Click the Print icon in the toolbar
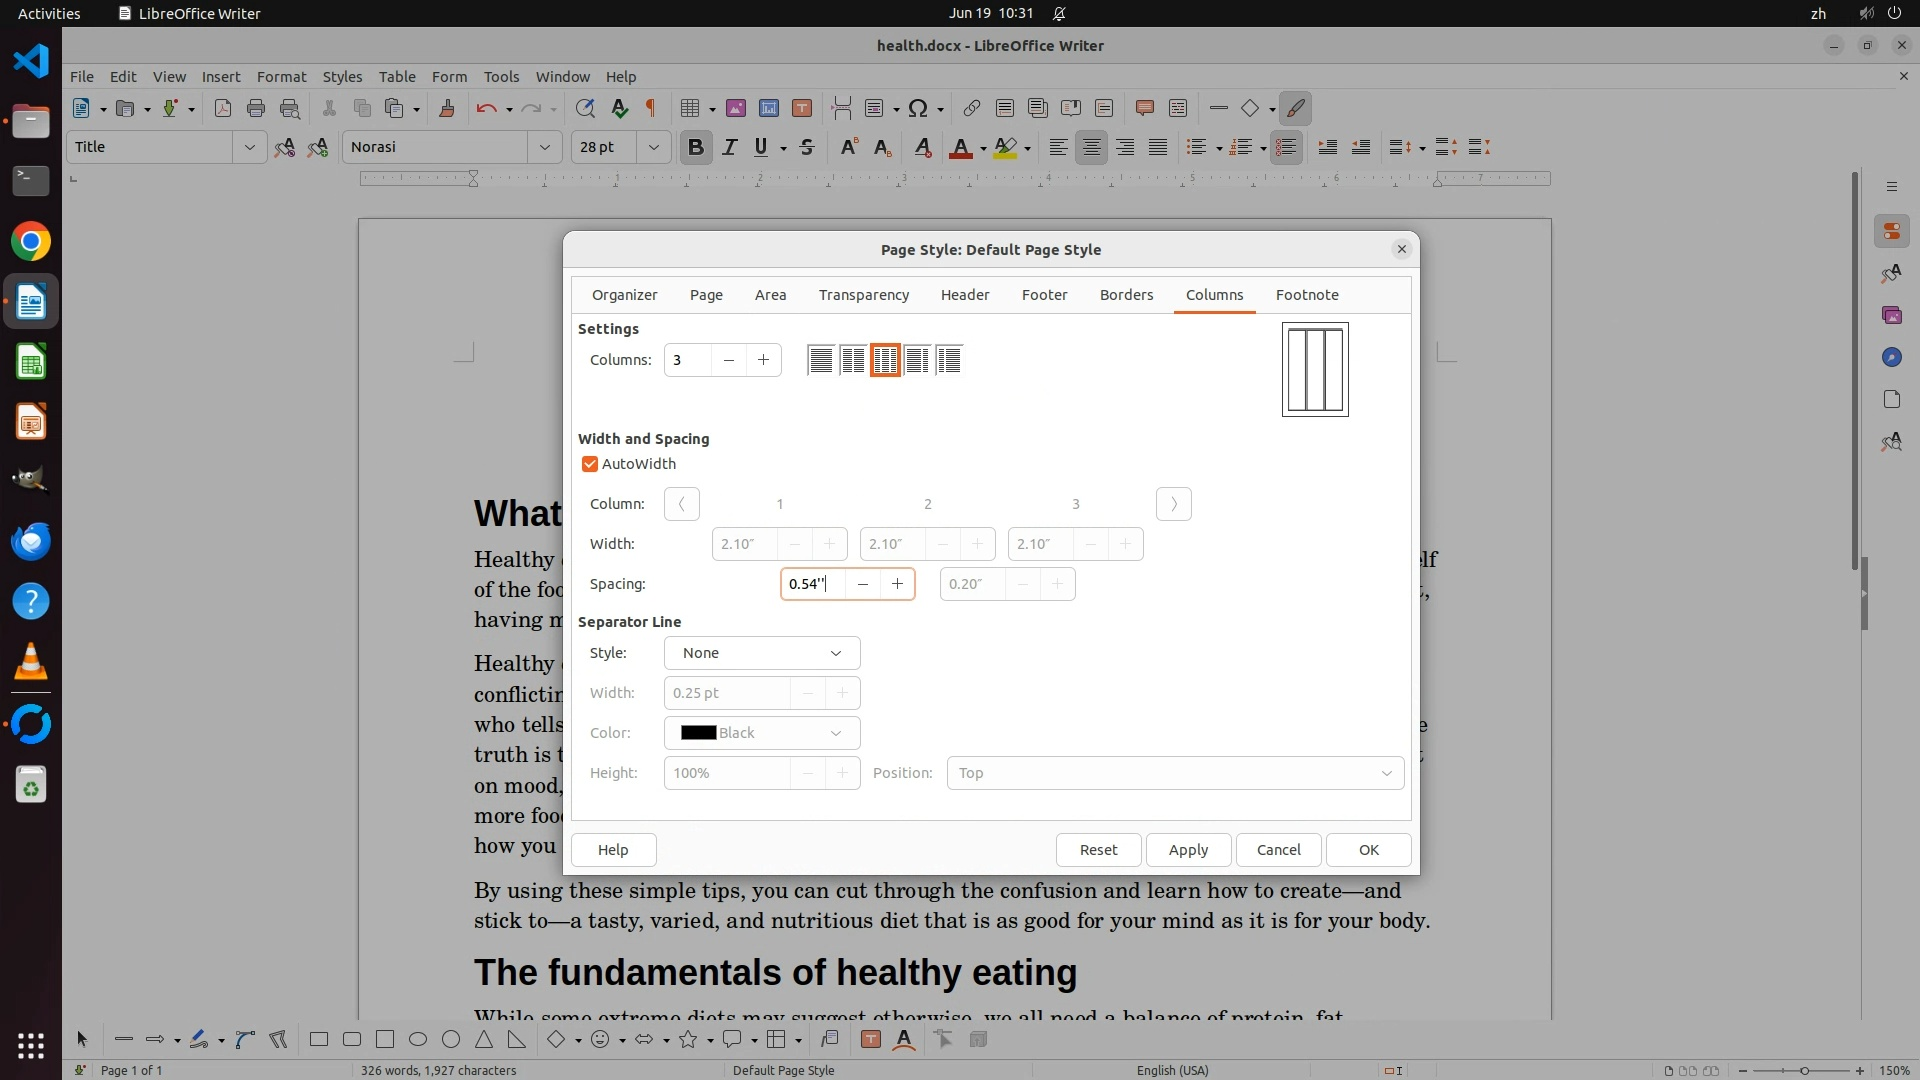Image resolution: width=1920 pixels, height=1080 pixels. [256, 108]
